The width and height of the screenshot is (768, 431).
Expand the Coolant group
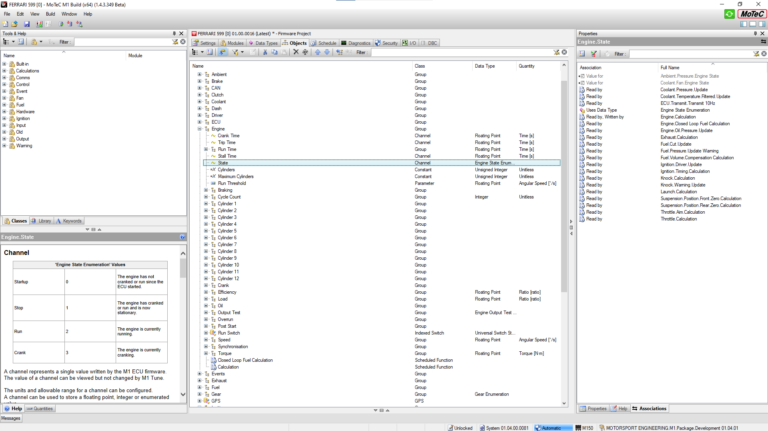pos(199,101)
